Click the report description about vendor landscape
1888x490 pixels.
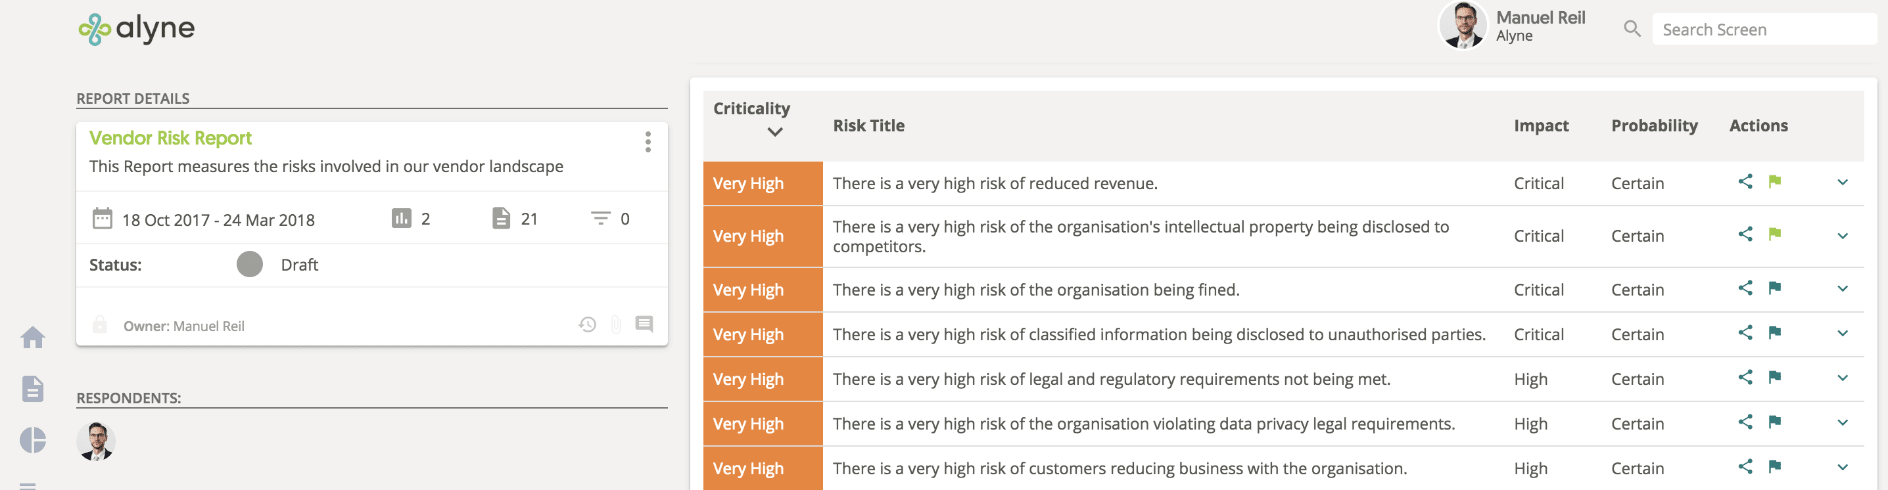point(326,166)
